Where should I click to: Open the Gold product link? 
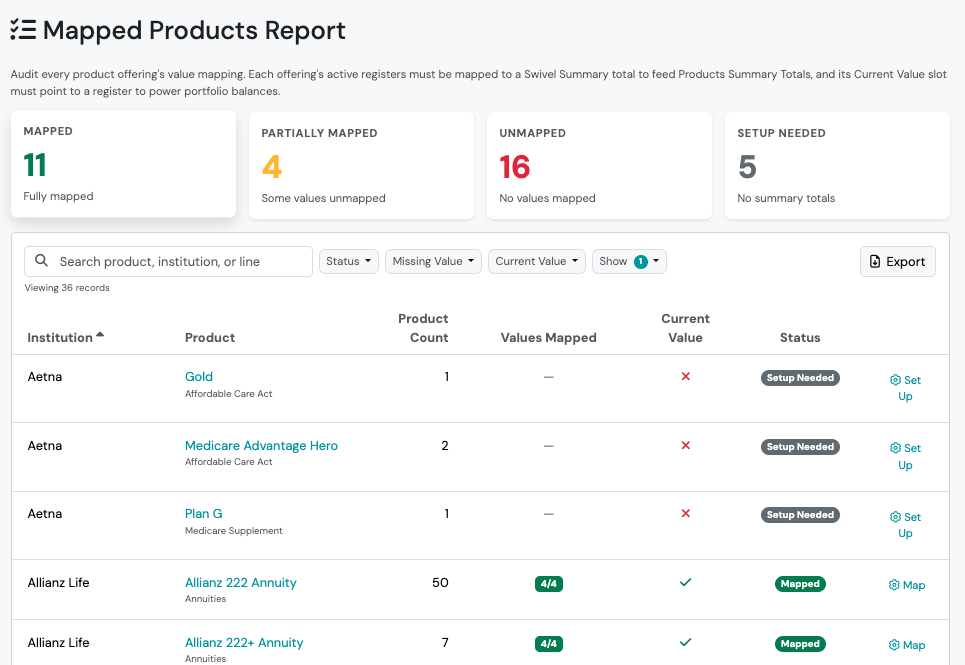(199, 376)
